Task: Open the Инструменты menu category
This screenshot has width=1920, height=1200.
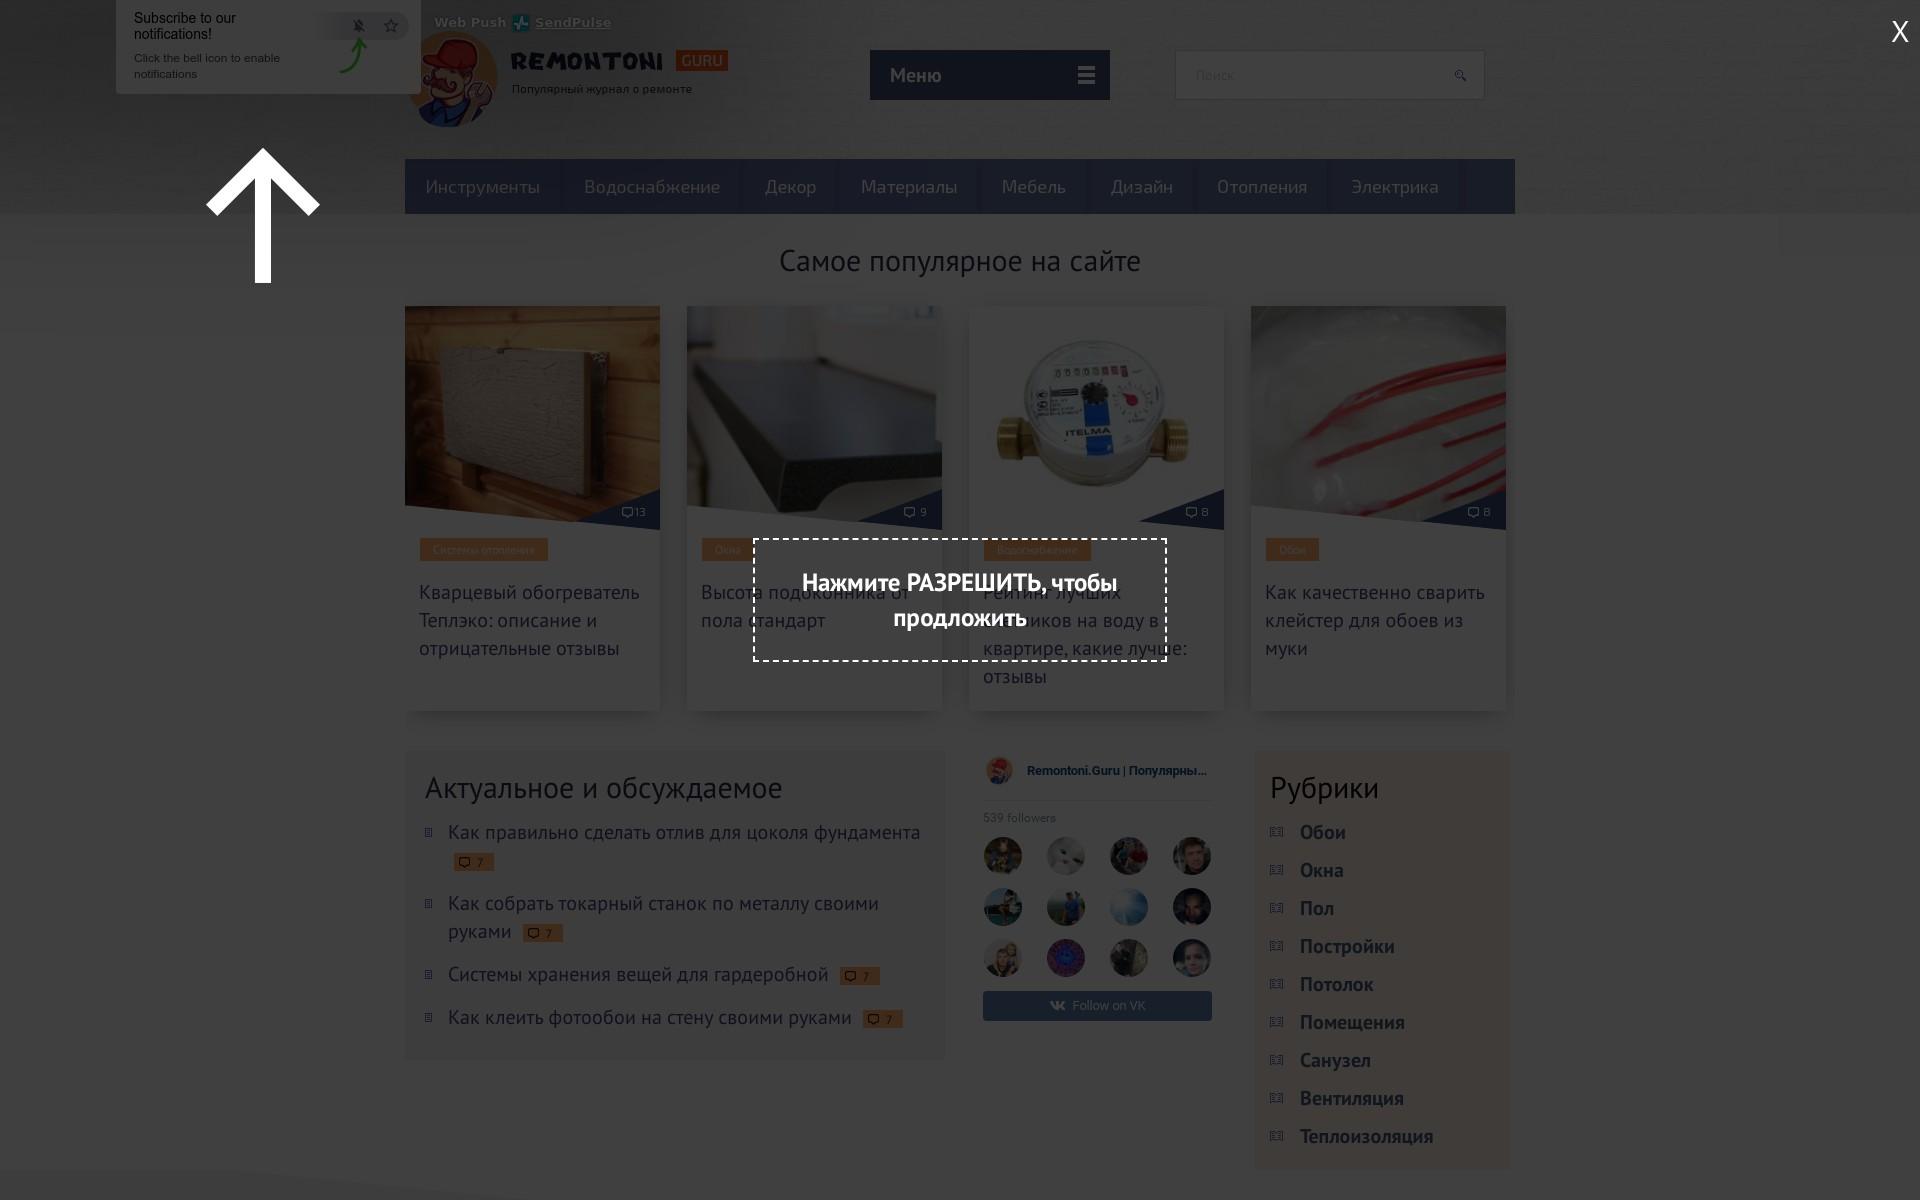Action: pyautogui.click(x=483, y=187)
